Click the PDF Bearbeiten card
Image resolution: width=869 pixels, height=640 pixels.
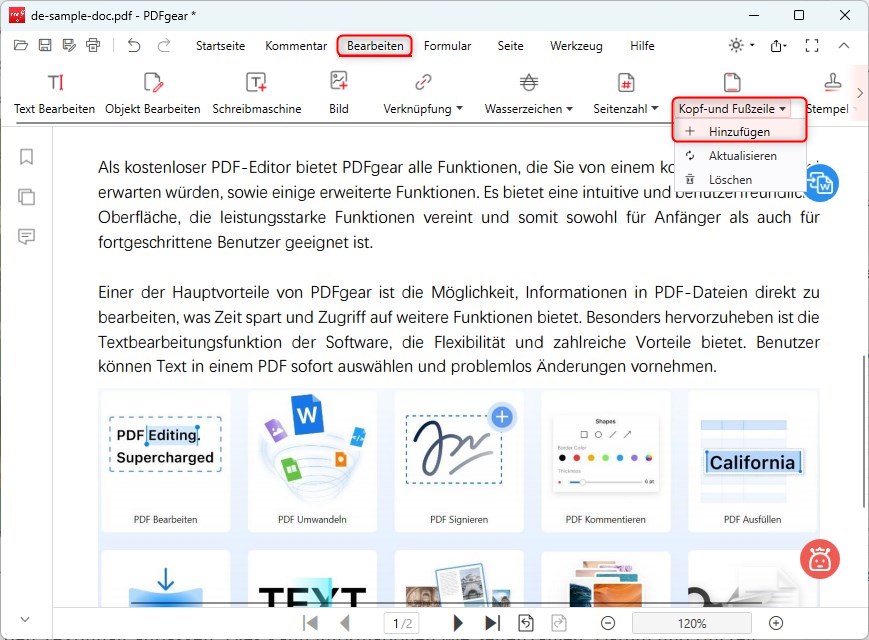[165, 461]
